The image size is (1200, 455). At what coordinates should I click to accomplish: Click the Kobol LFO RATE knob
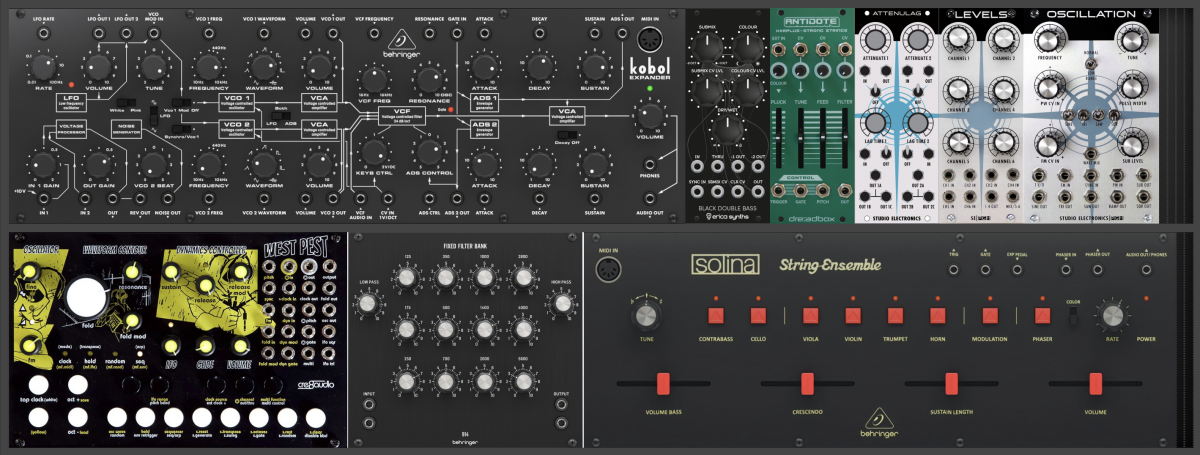point(44,67)
